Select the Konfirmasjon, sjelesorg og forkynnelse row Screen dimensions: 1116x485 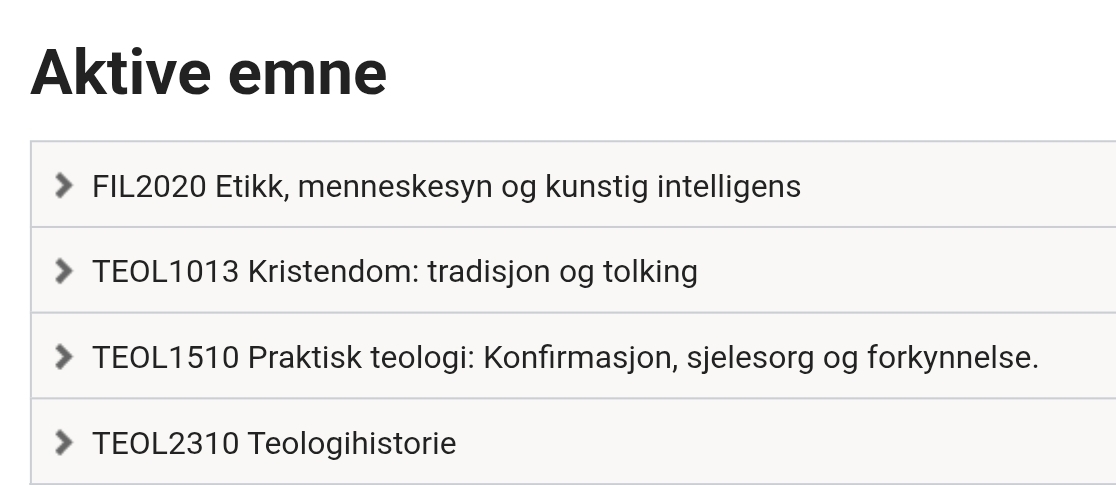760,357
